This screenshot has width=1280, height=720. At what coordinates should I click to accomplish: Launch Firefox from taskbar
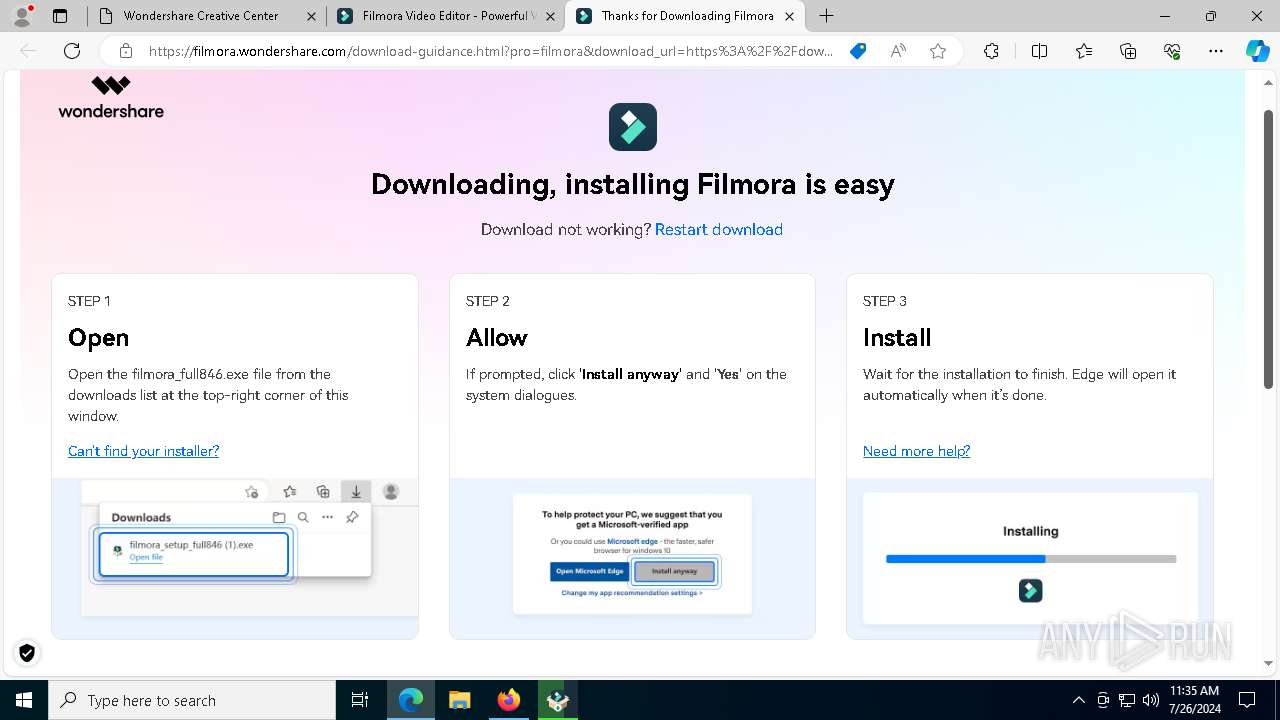coord(509,700)
